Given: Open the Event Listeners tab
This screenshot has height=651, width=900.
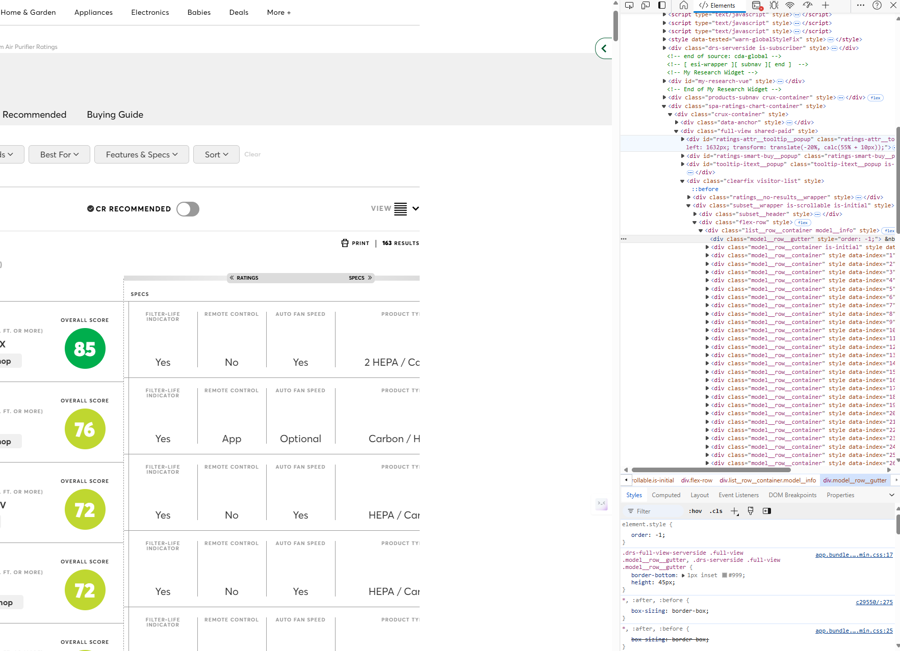Looking at the screenshot, I should coord(739,495).
